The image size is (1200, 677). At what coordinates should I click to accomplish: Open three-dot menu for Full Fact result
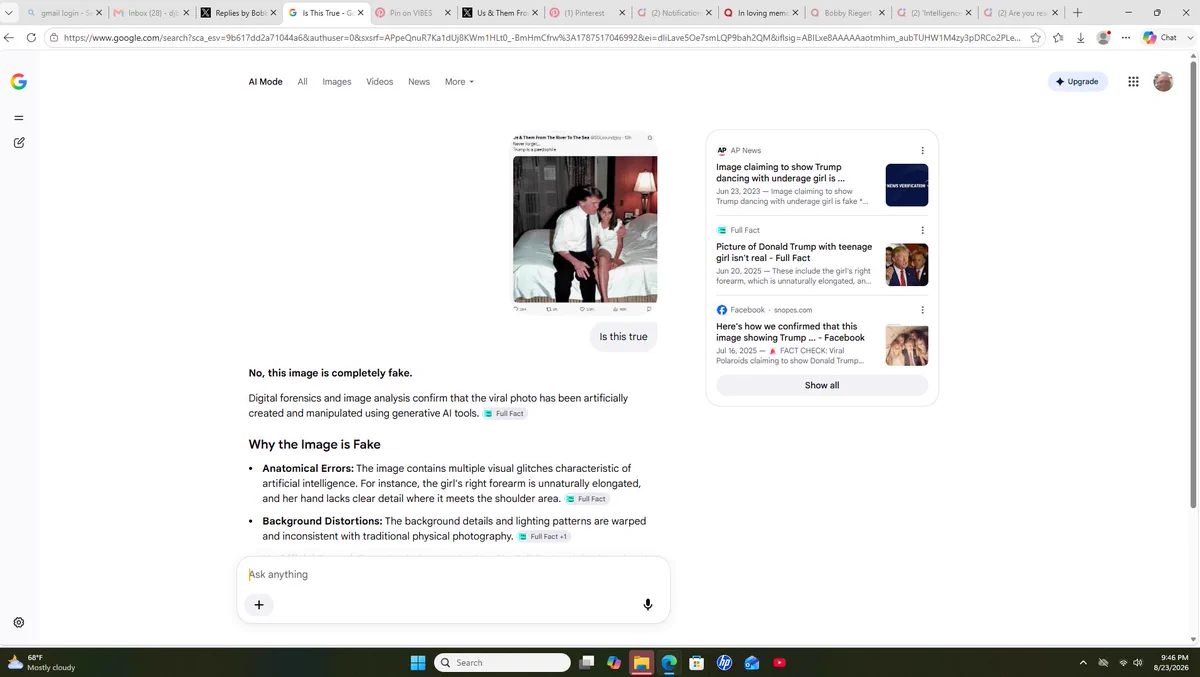(x=922, y=230)
